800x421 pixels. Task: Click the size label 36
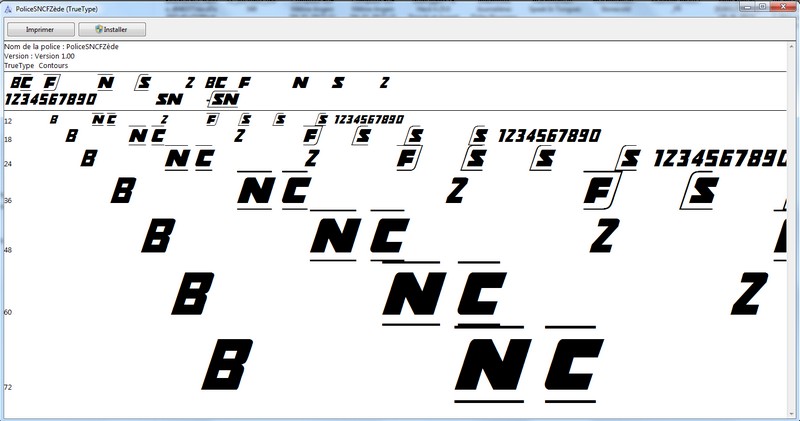click(x=8, y=201)
